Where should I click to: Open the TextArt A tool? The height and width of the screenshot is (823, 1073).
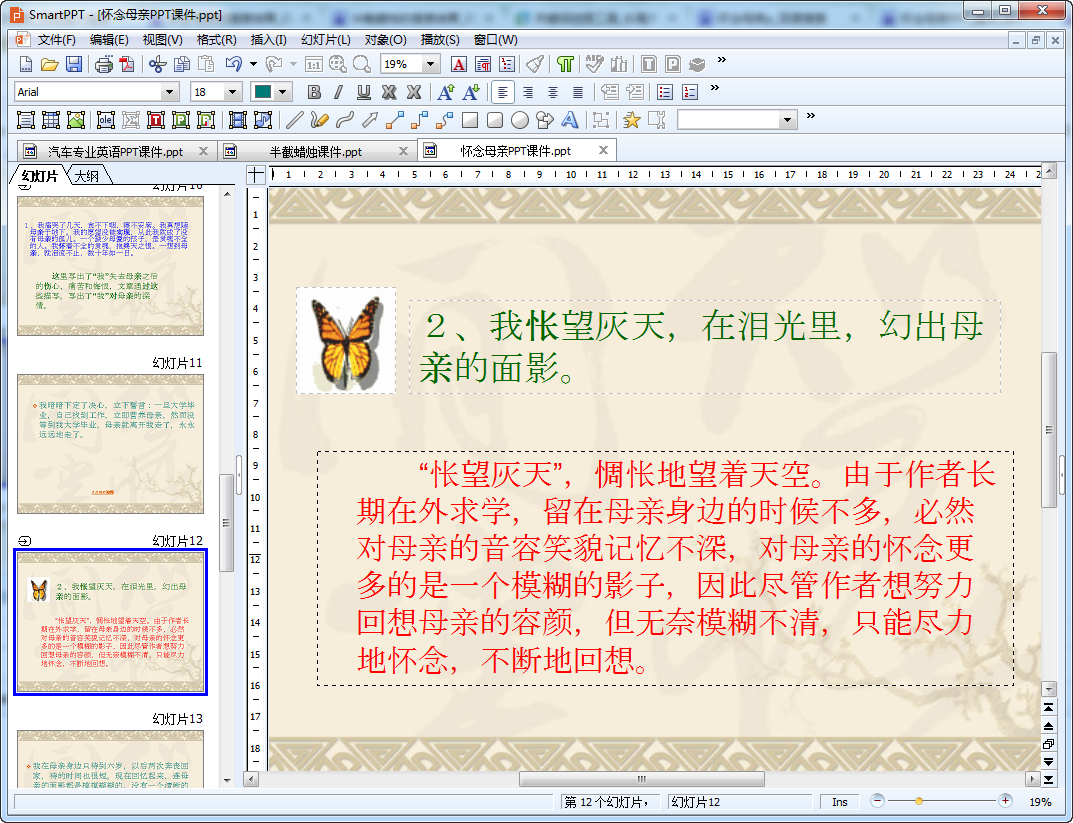pos(569,120)
